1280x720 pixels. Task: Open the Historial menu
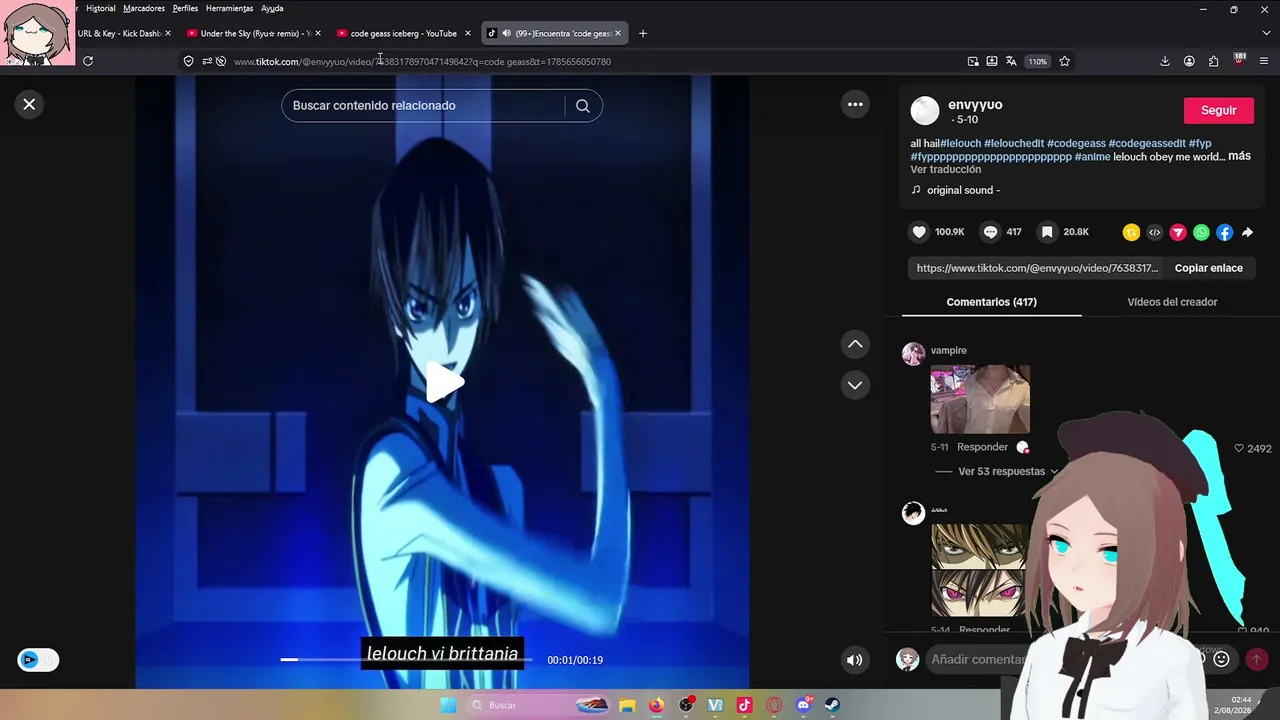coord(100,8)
